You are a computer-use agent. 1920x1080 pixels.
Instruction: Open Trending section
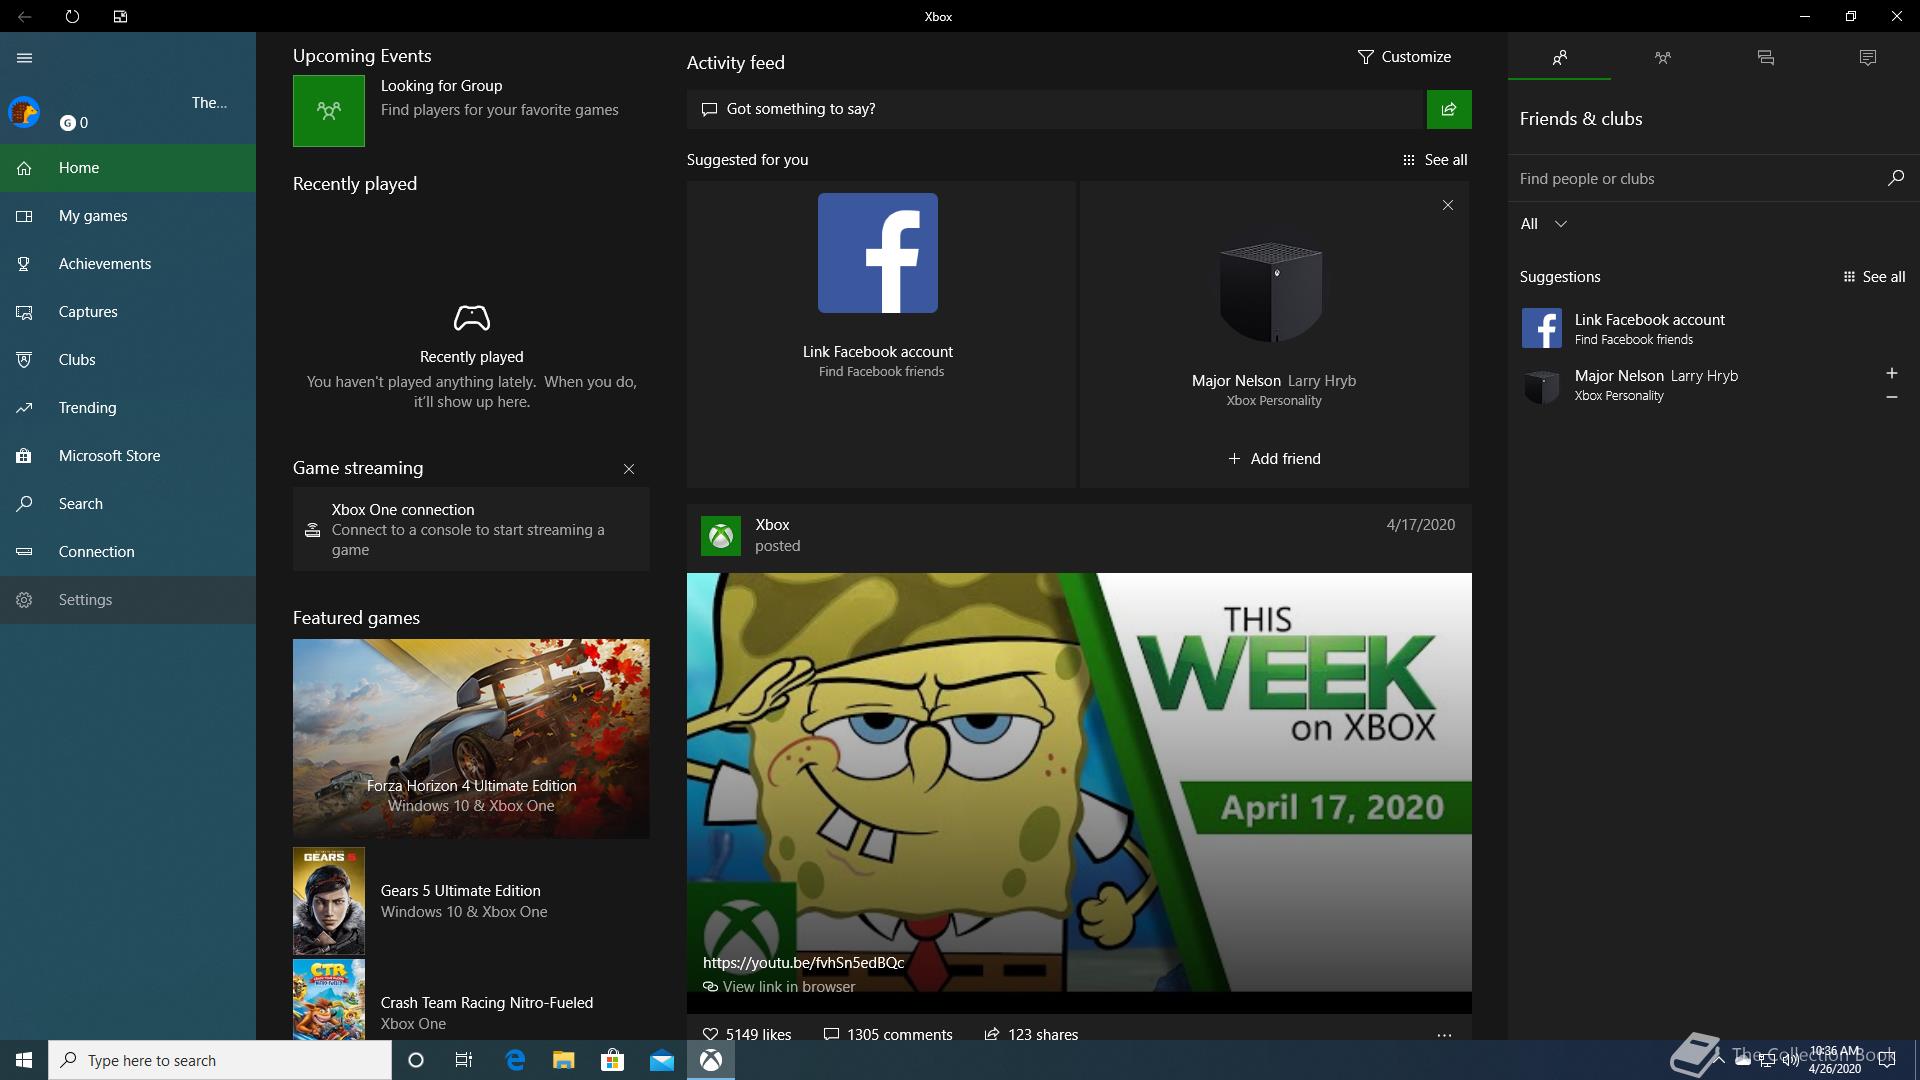pos(128,408)
